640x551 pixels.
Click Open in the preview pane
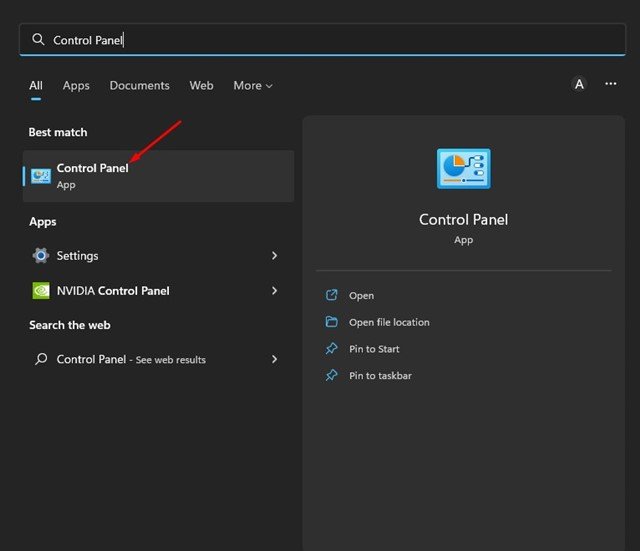tap(361, 295)
